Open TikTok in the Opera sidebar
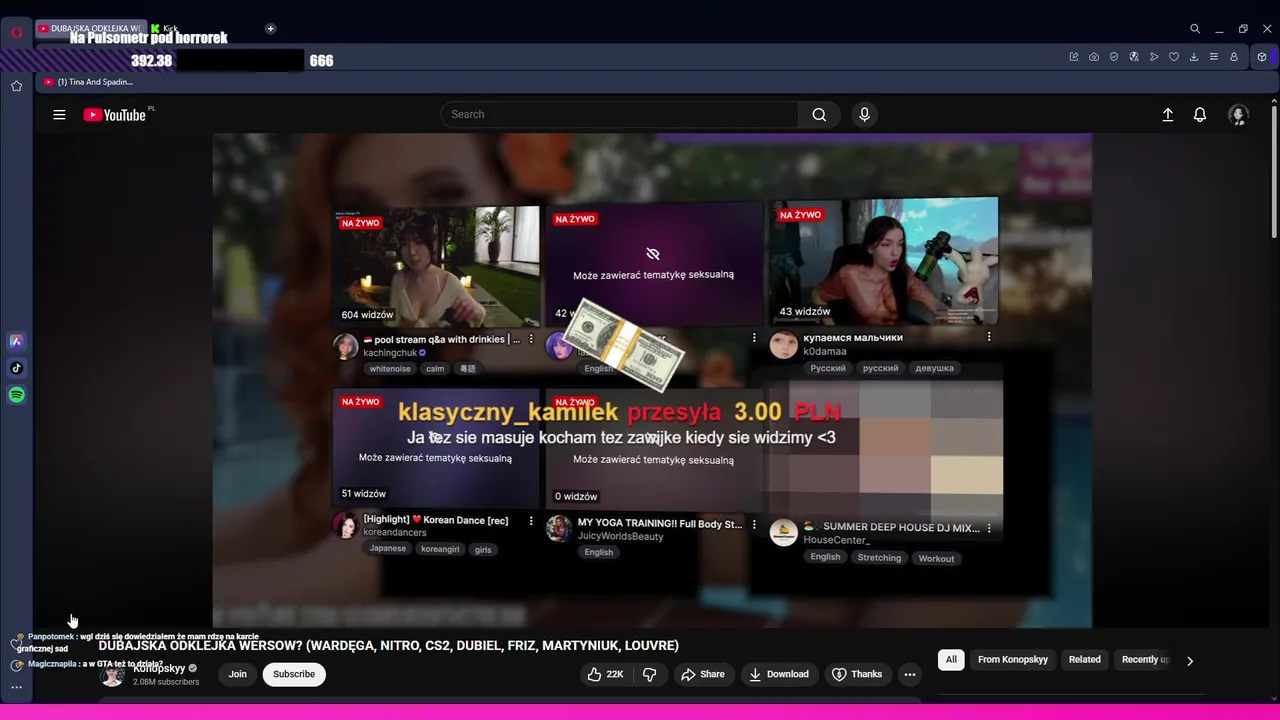 16,368
